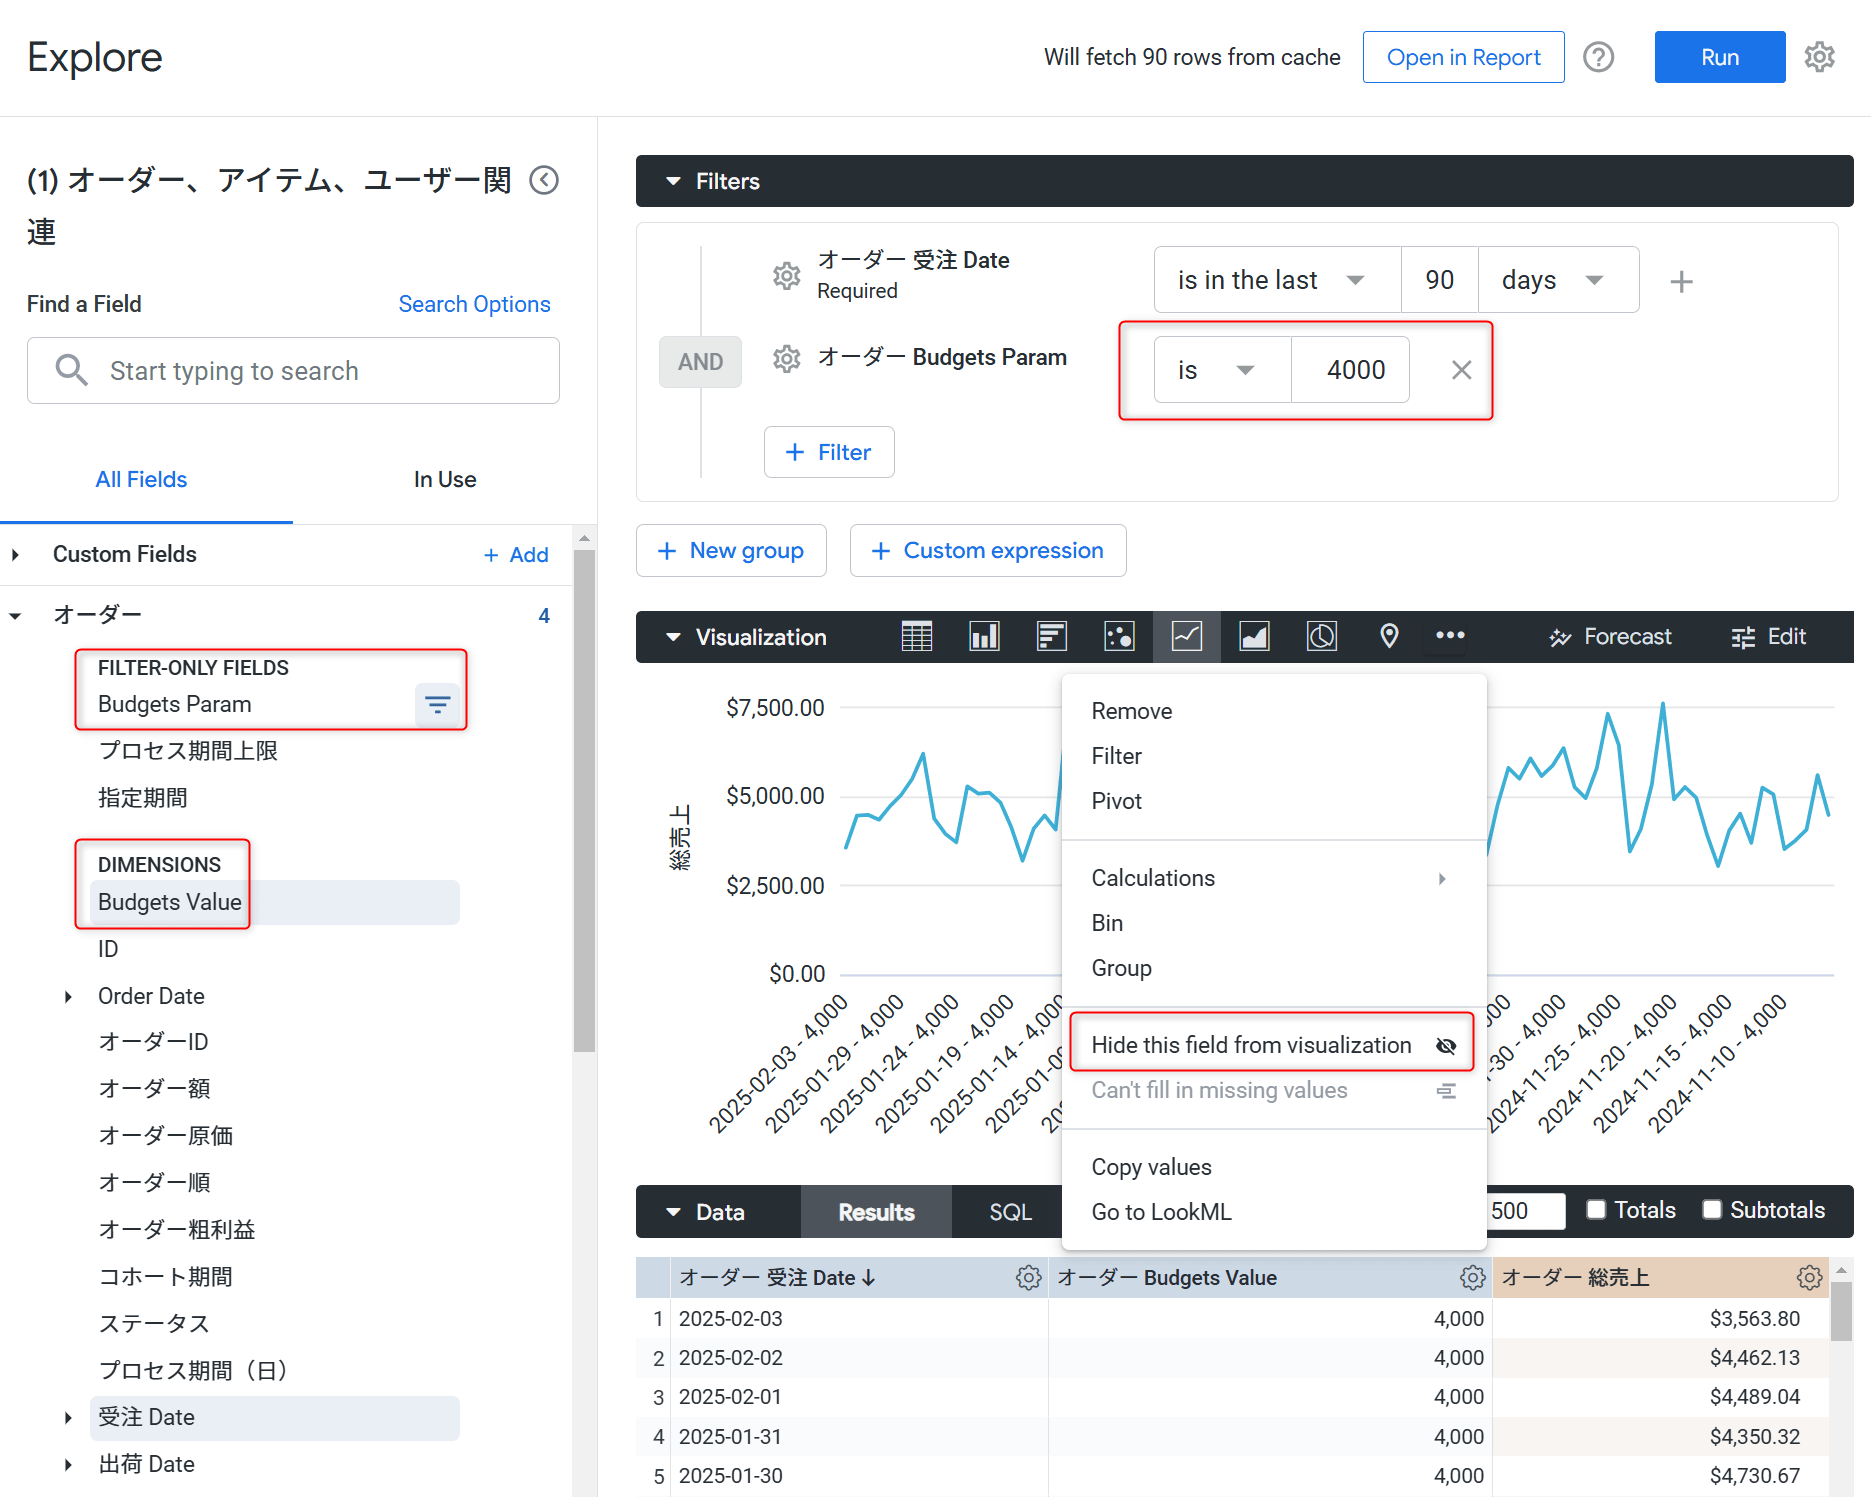Screen dimensions: 1871x1497
Task: Click the search magnifier icon
Action: 71,370
